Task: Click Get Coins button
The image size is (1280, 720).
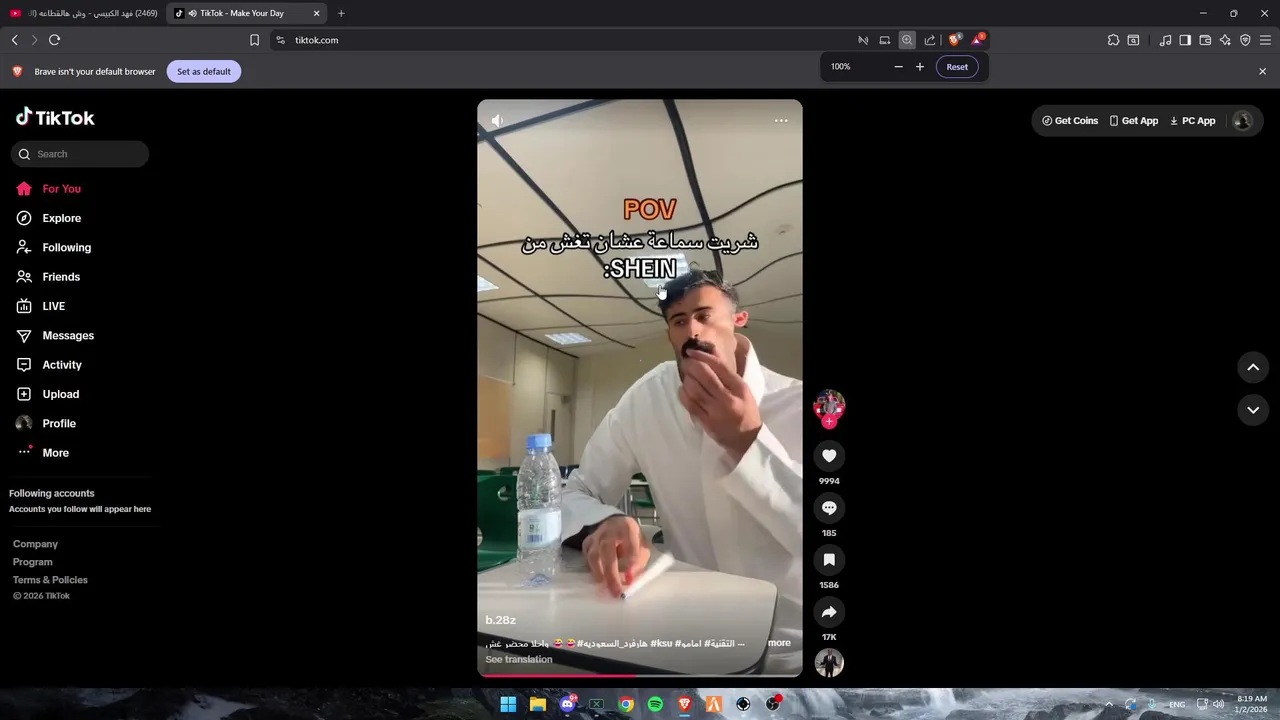Action: click(x=1070, y=121)
